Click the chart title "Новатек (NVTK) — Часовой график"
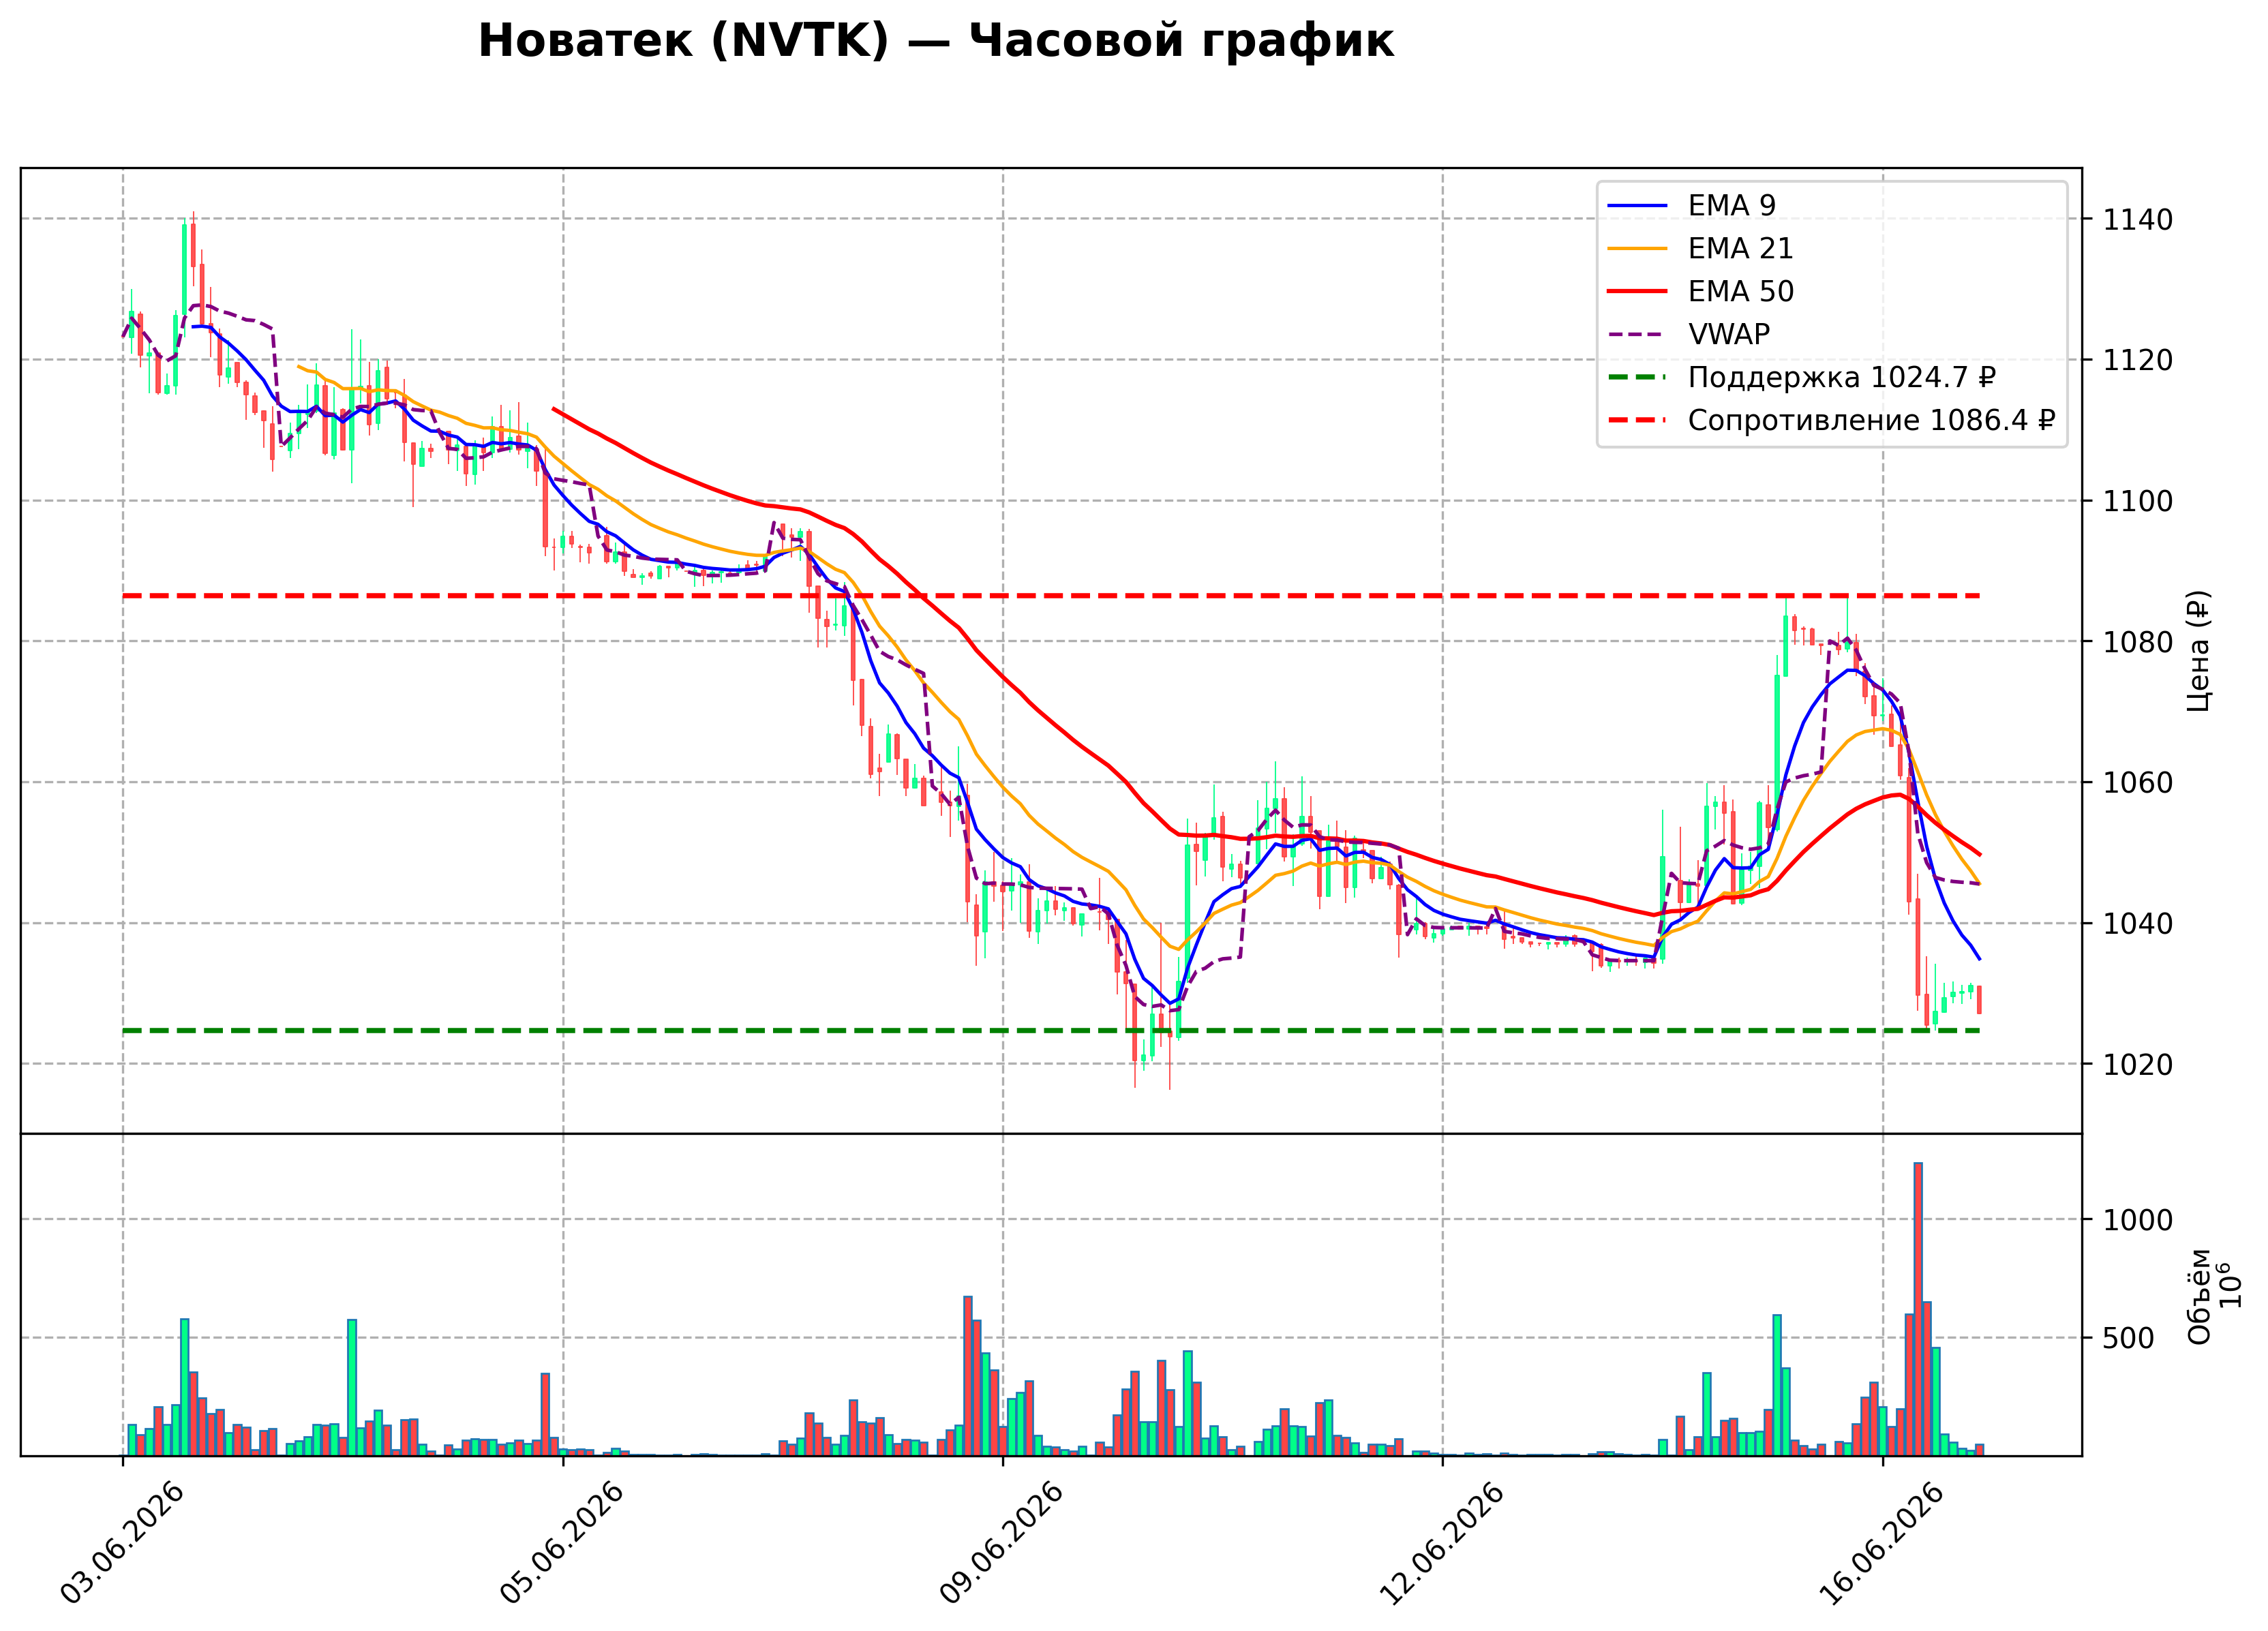This screenshot has width=2268, height=1631. 935,41
